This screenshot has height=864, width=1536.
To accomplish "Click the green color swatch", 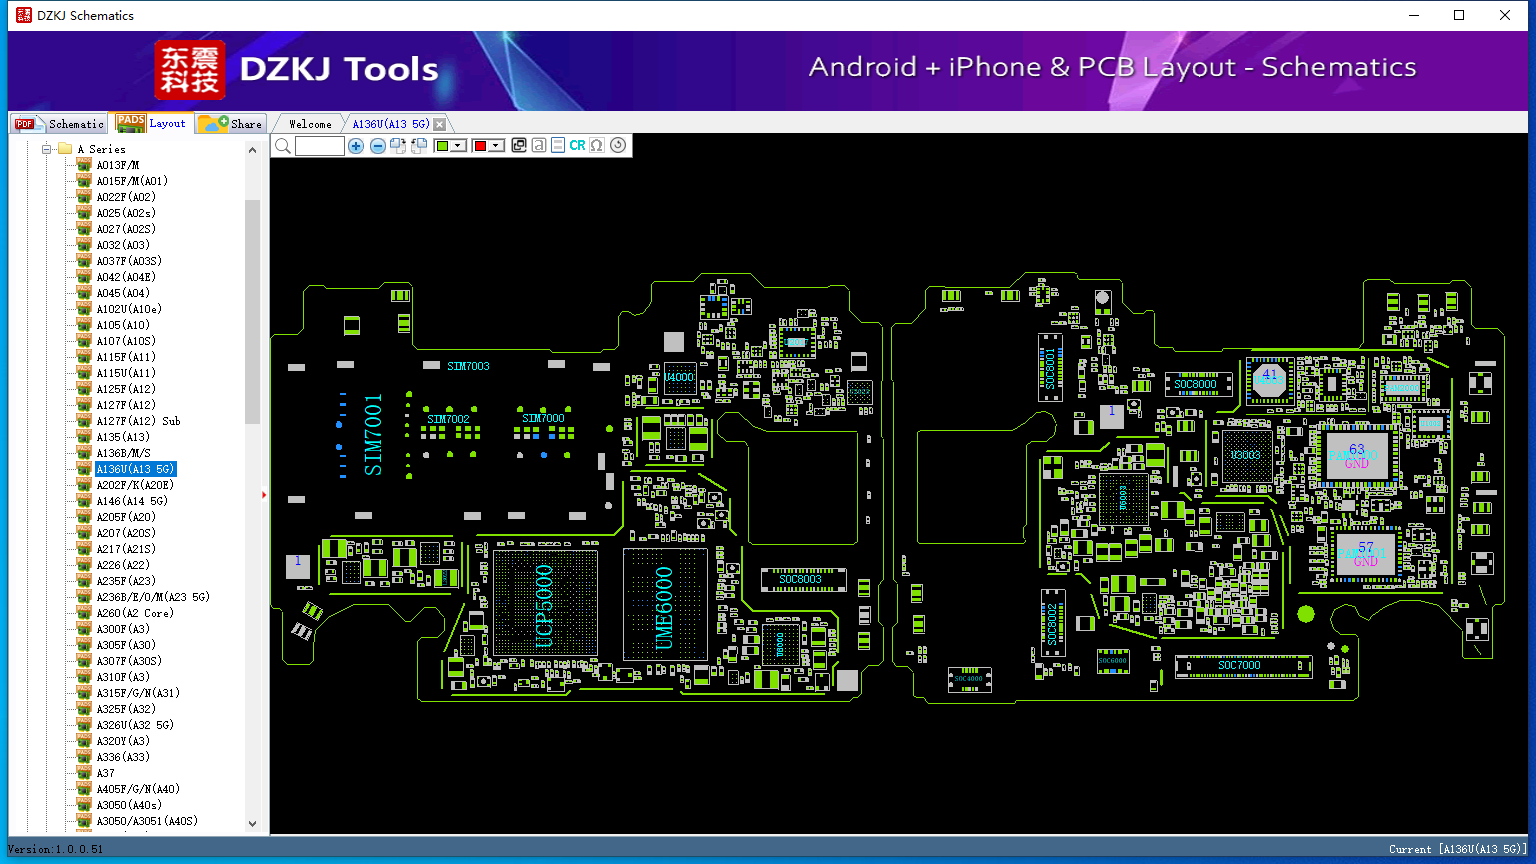I will coord(442,146).
